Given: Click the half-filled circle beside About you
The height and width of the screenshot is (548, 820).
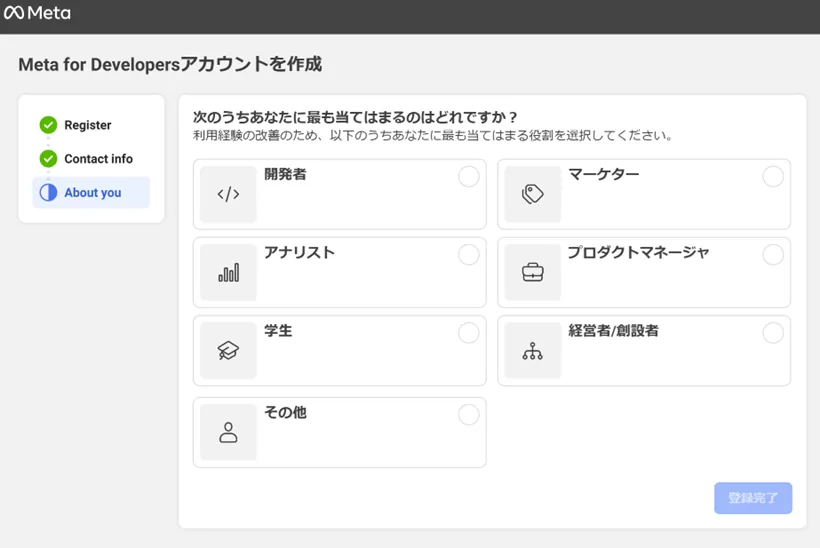Looking at the screenshot, I should tap(48, 192).
